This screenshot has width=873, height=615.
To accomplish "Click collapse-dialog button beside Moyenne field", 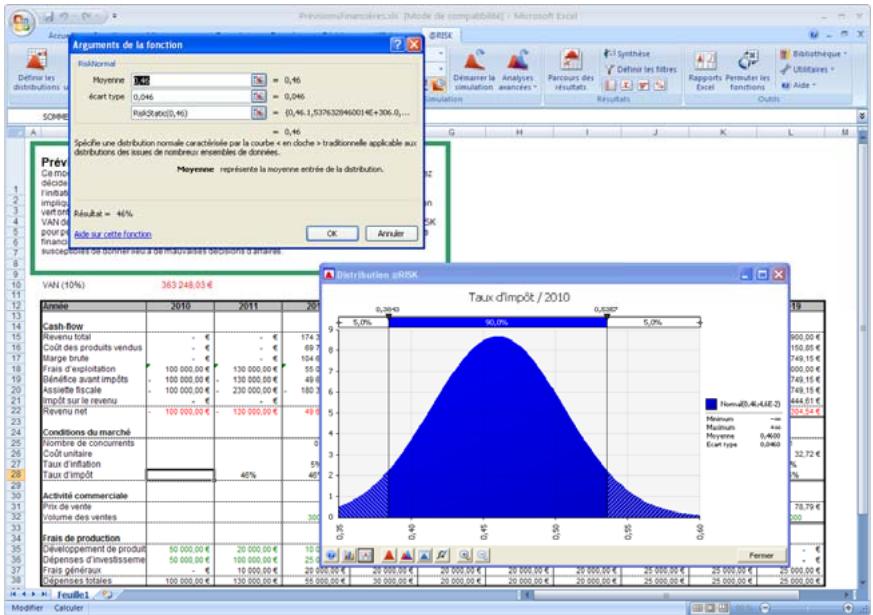I will coord(258,78).
